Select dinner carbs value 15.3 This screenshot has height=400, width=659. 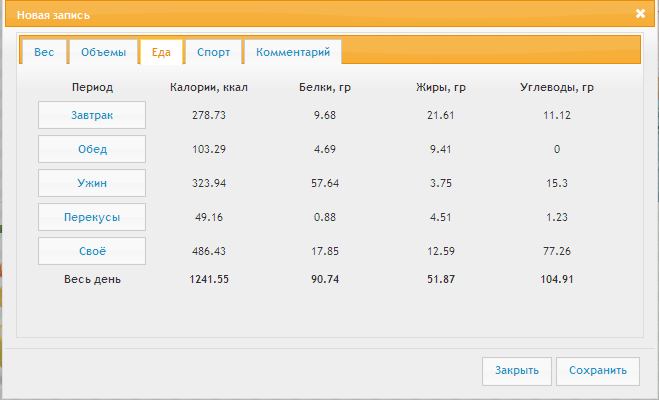click(x=557, y=183)
